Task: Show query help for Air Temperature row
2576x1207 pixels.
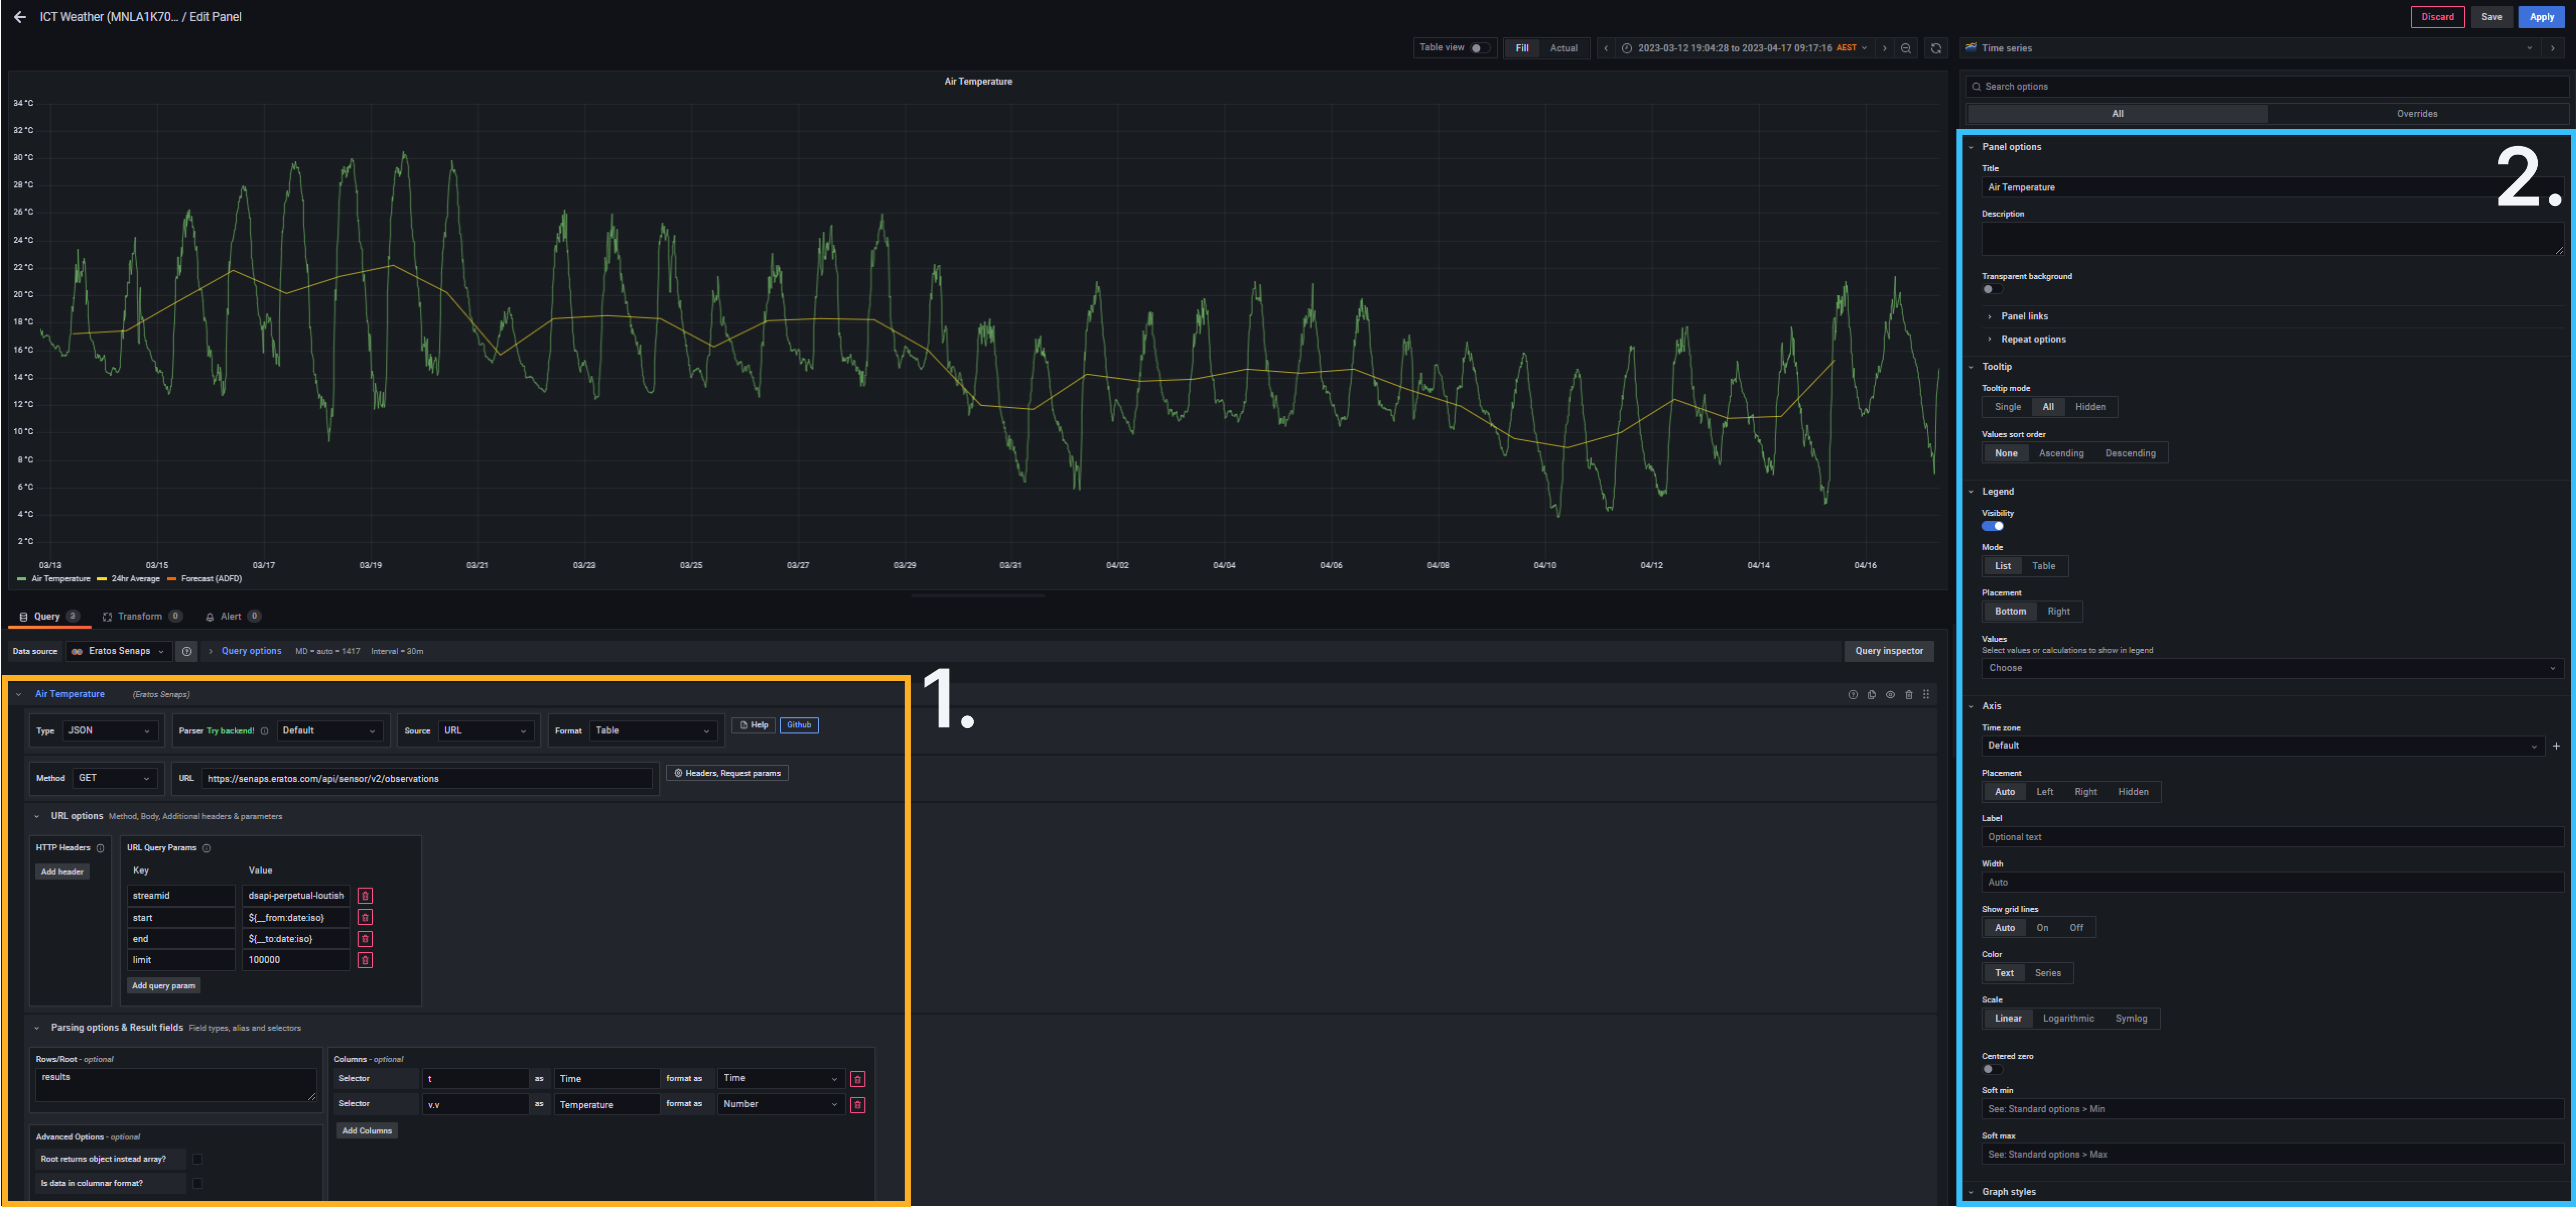Action: [x=1853, y=695]
